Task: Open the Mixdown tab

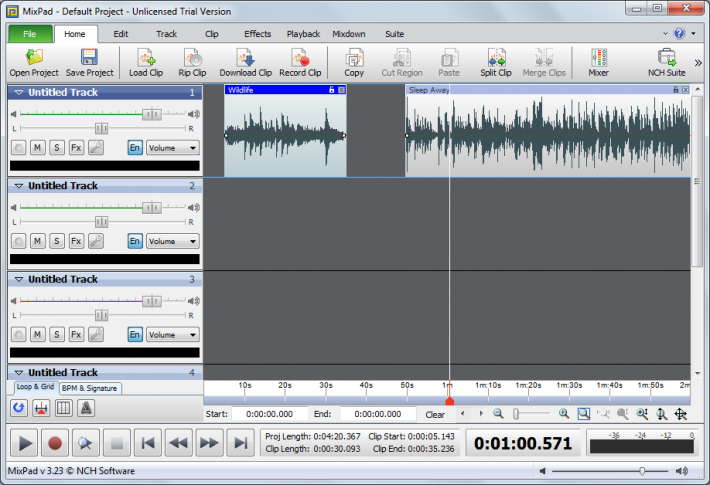Action: pos(349,34)
